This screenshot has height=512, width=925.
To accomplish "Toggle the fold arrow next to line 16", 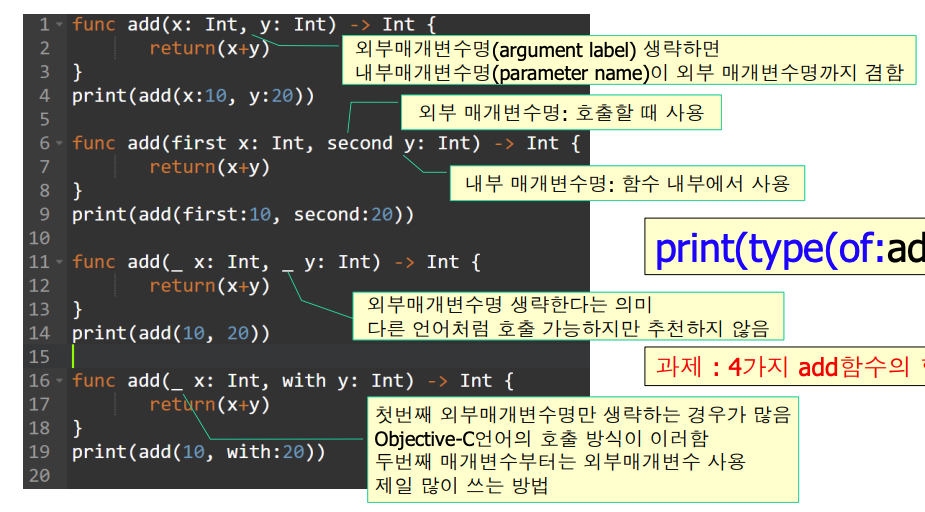I will 59,381.
